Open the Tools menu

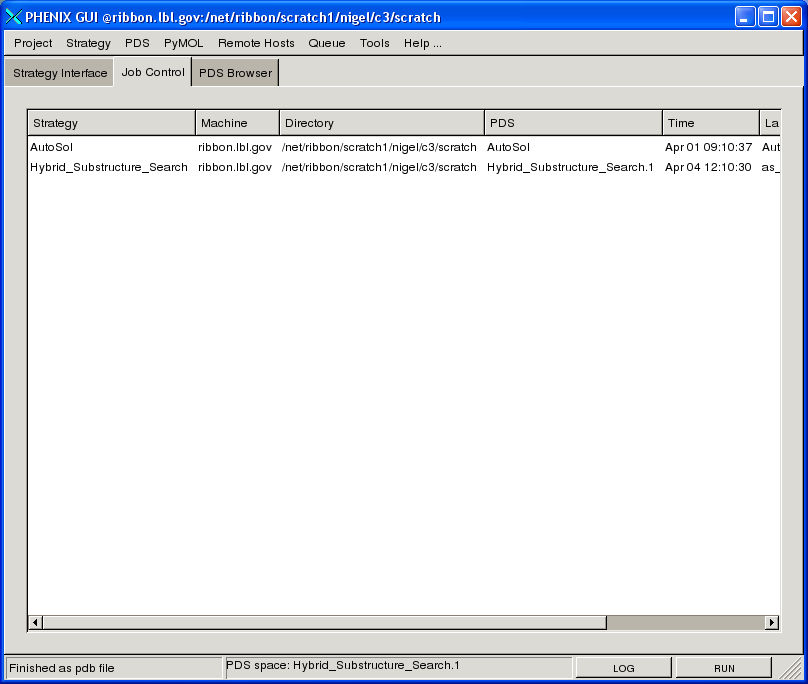[x=375, y=43]
